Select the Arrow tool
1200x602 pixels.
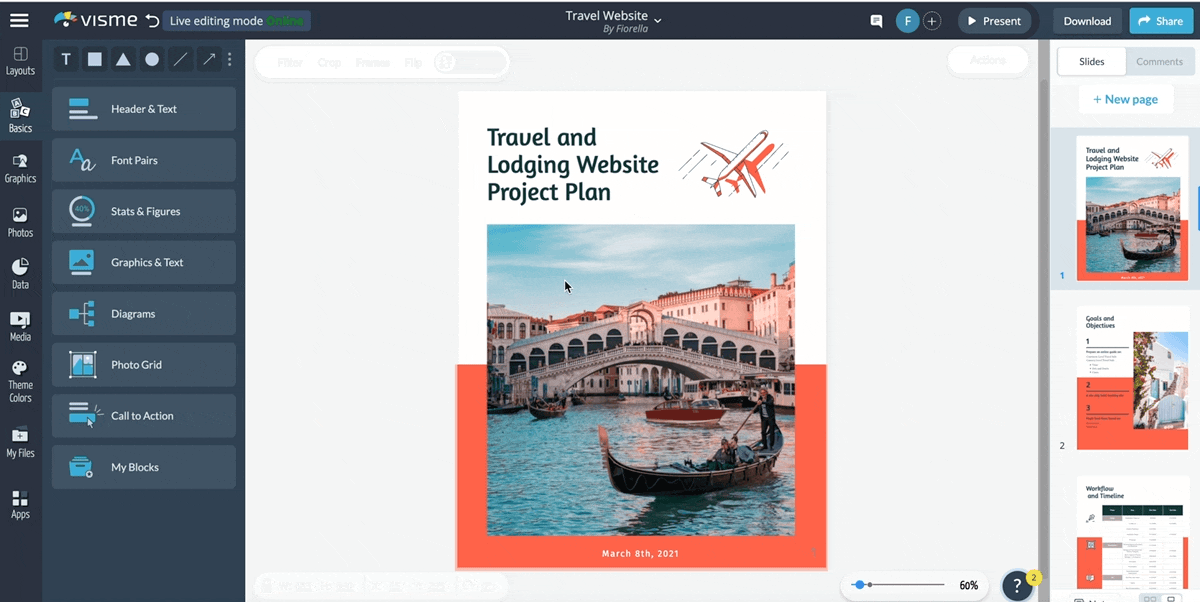[x=208, y=59]
